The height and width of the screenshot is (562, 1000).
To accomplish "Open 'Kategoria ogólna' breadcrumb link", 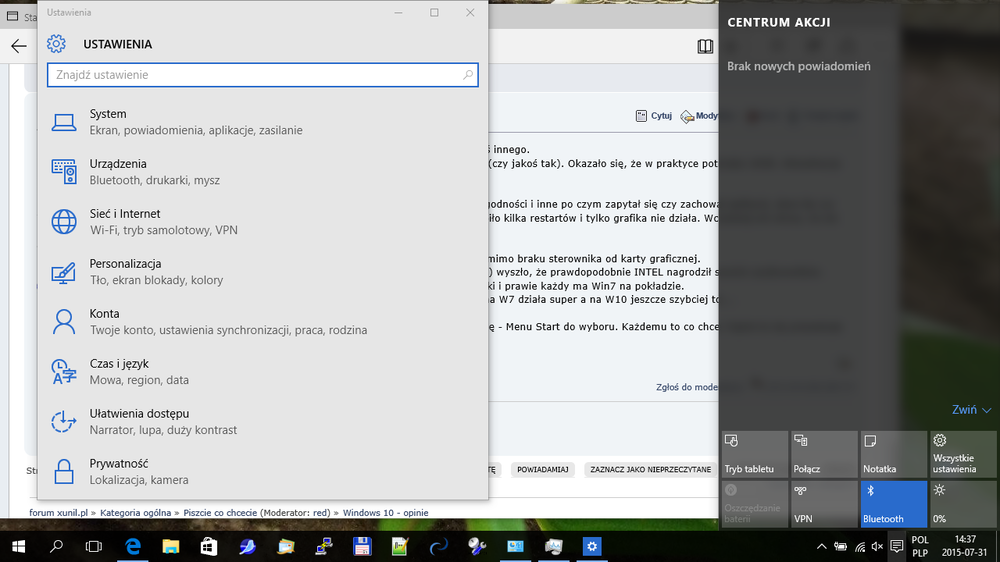I will tap(135, 512).
